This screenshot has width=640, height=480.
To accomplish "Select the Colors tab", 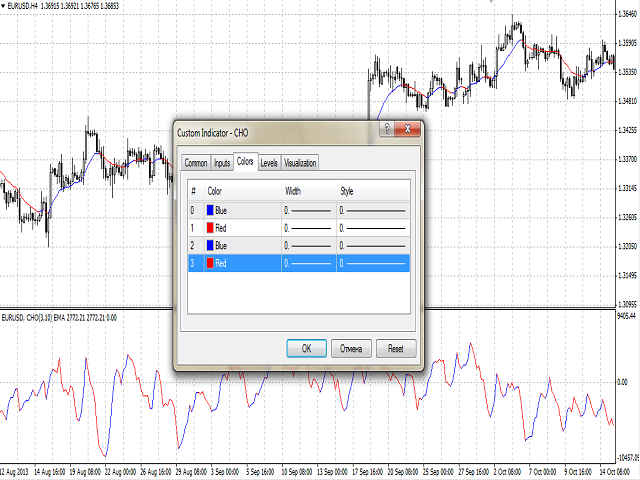I will pyautogui.click(x=245, y=162).
